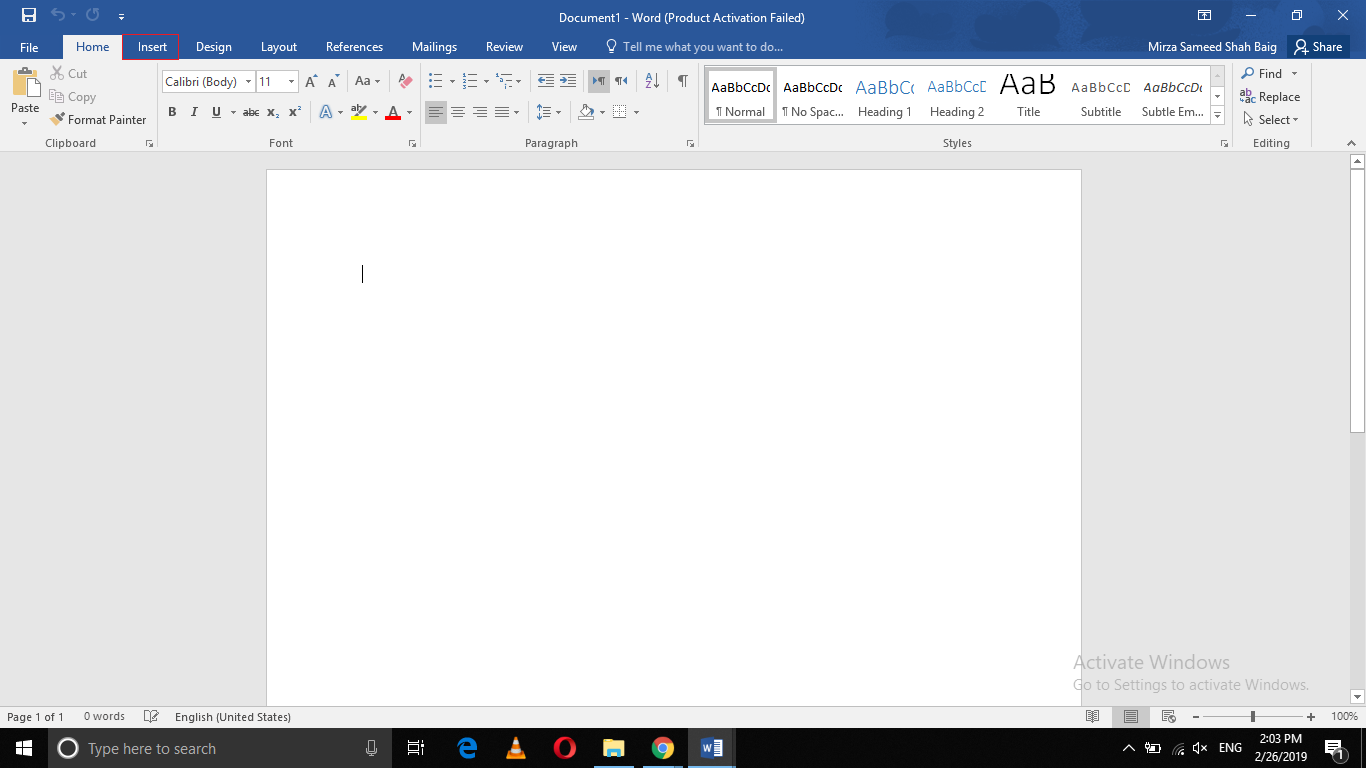Click the Share button
This screenshot has width=1366, height=768.
coord(1317,47)
